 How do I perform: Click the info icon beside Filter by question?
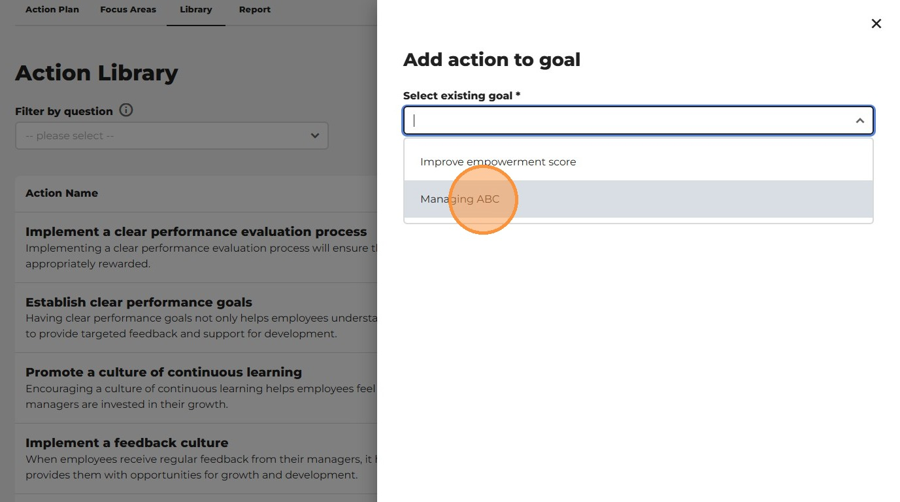pos(126,110)
